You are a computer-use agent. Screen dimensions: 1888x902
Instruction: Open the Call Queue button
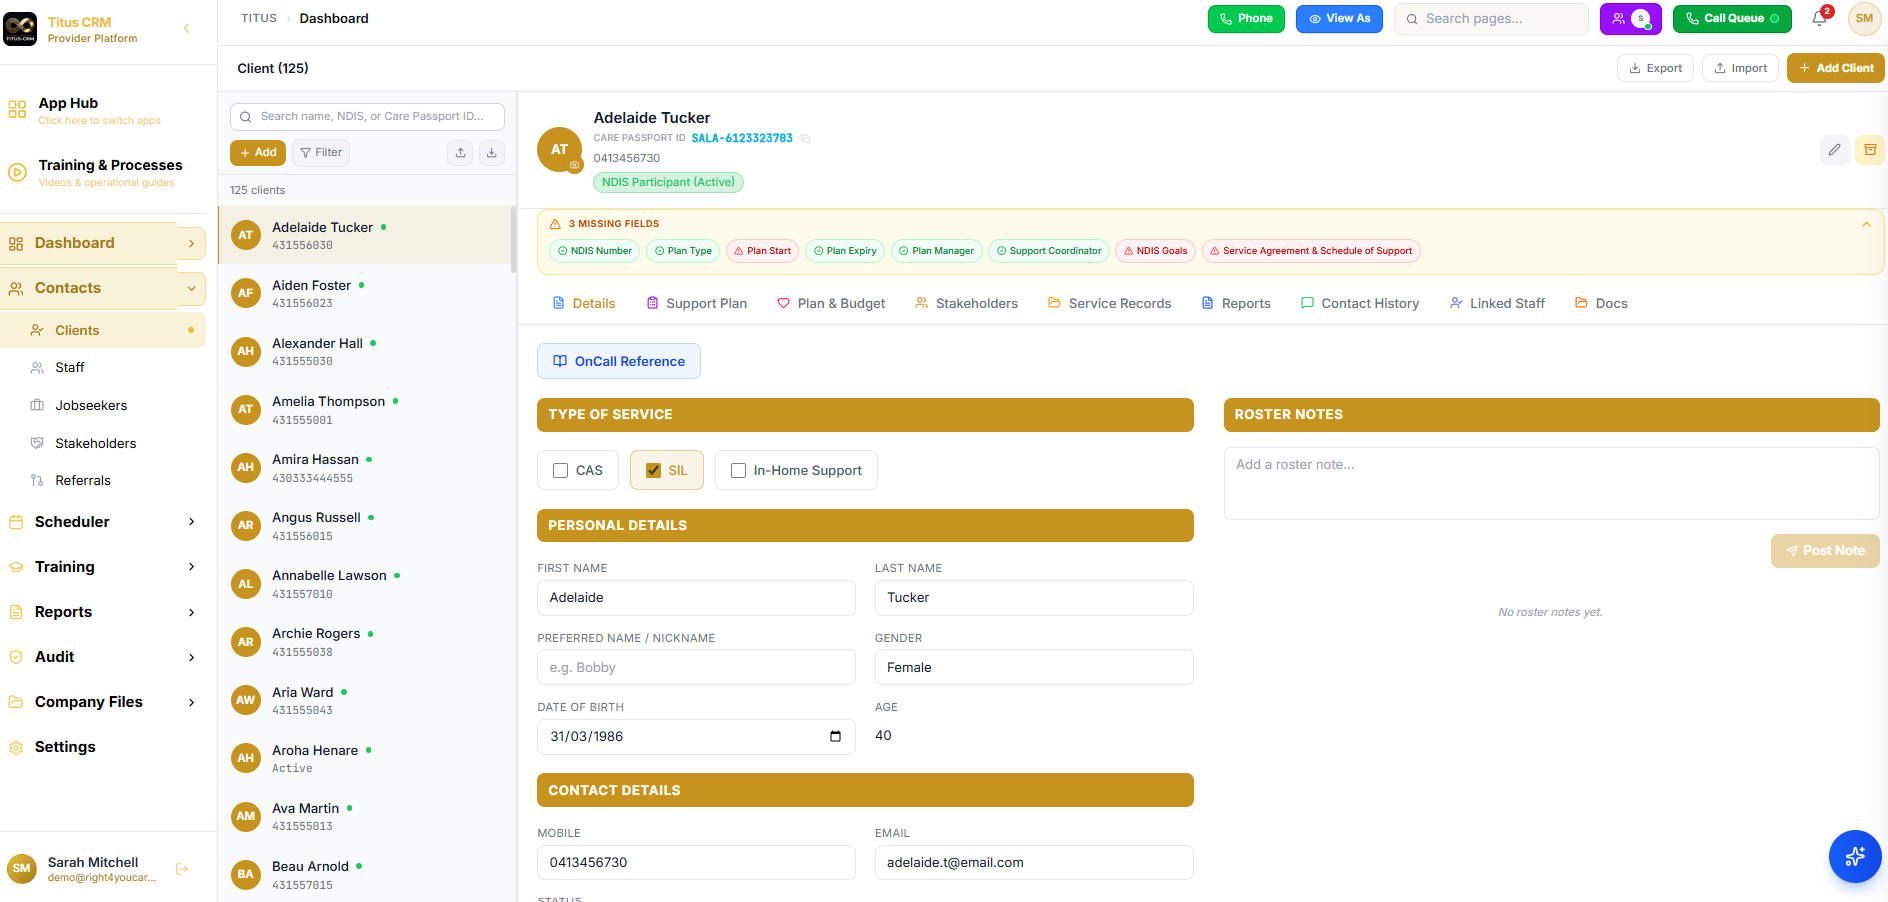coord(1732,19)
